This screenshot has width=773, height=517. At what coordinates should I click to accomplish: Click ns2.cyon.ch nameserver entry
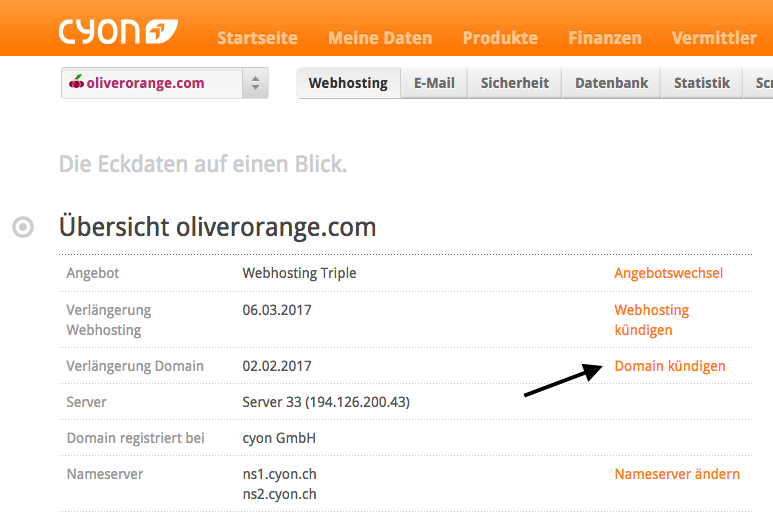coord(280,494)
